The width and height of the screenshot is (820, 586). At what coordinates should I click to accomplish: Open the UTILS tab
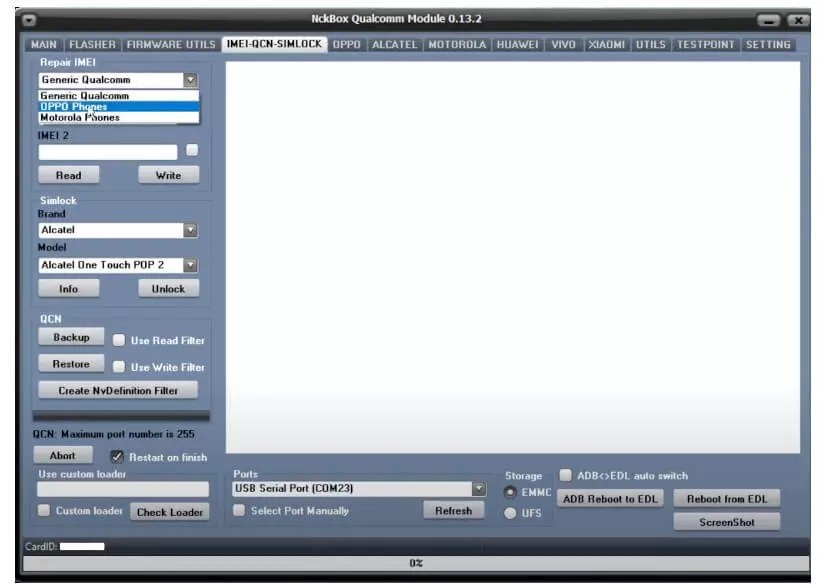pyautogui.click(x=651, y=44)
